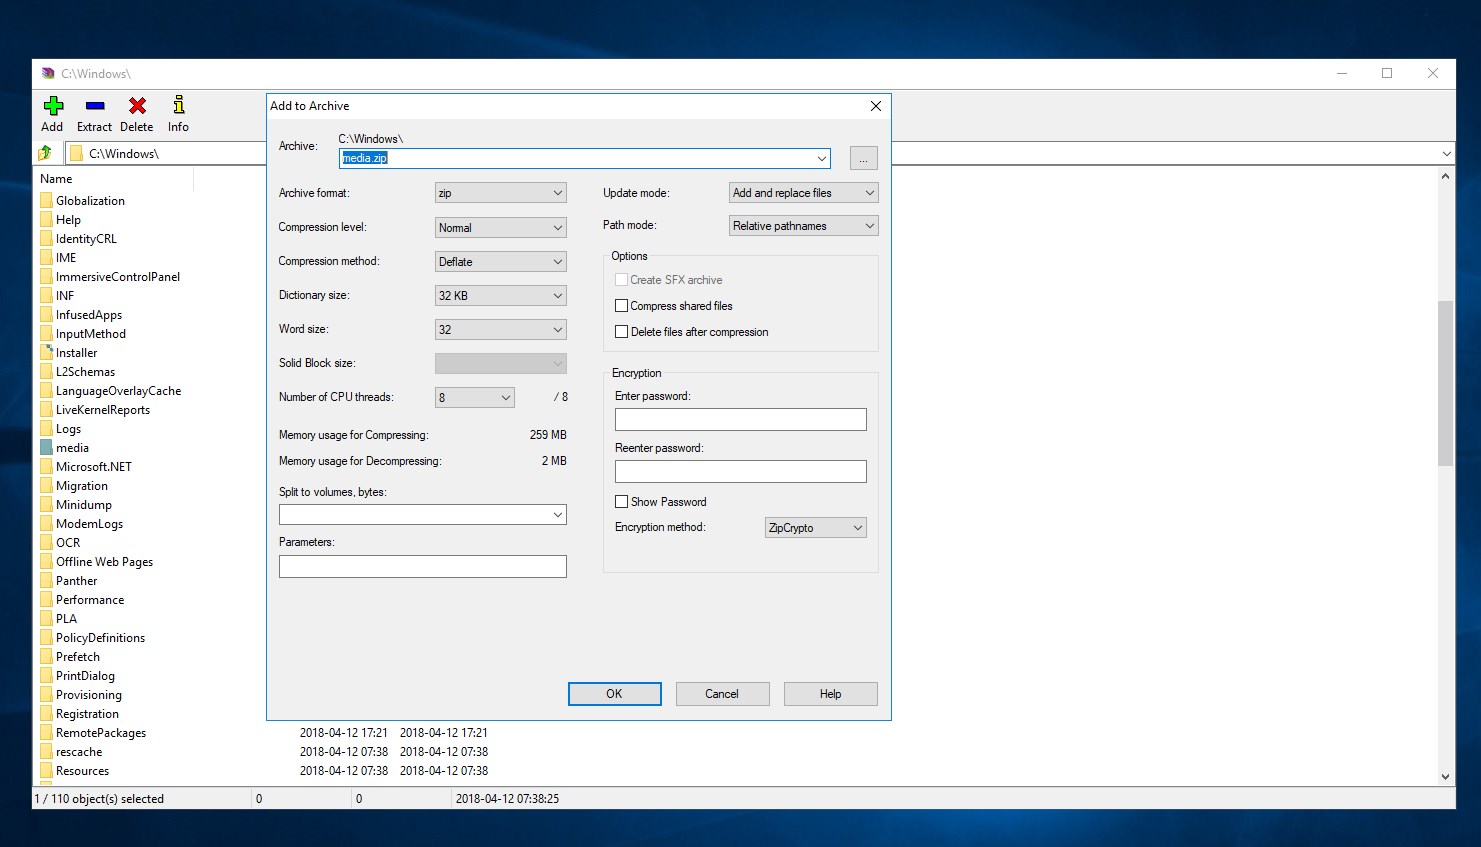The height and width of the screenshot is (847, 1481).
Task: Check the Show Password box
Action: [x=621, y=502]
